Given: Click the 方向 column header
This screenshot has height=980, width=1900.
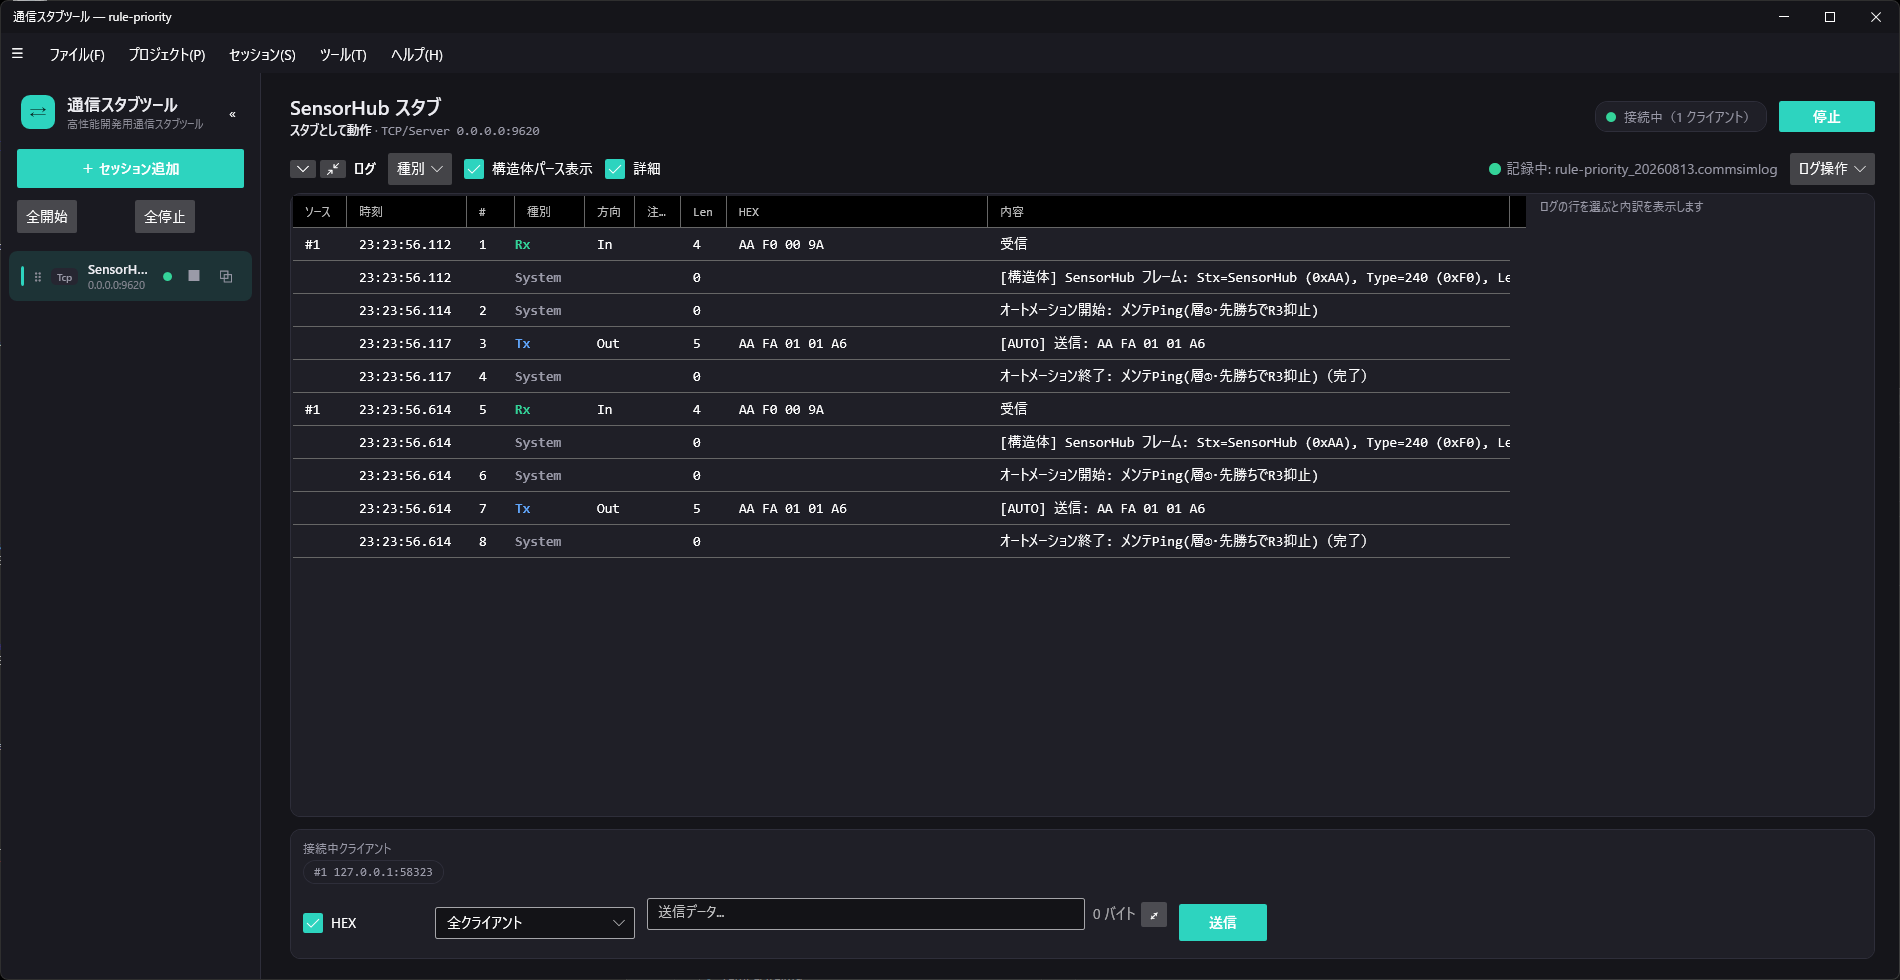Looking at the screenshot, I should click(609, 212).
